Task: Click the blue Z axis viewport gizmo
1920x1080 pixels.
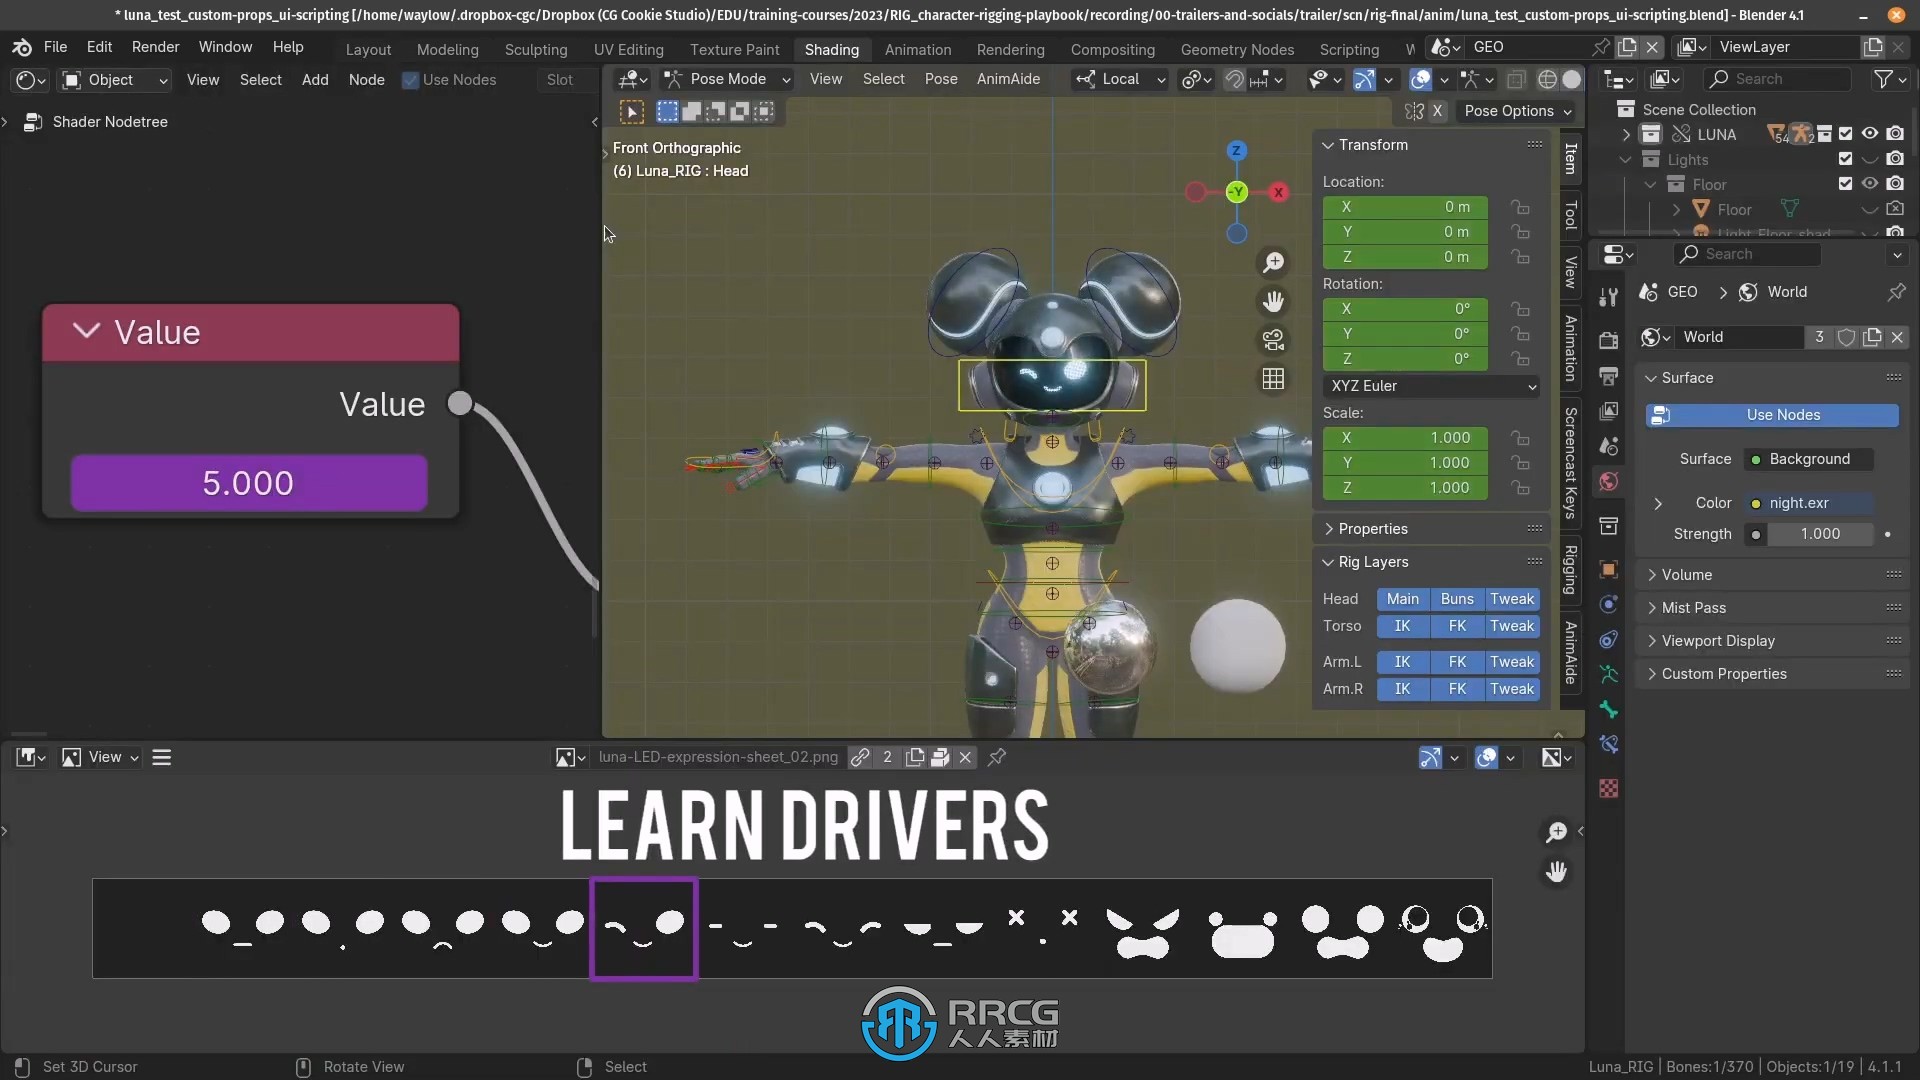Action: point(1237,150)
